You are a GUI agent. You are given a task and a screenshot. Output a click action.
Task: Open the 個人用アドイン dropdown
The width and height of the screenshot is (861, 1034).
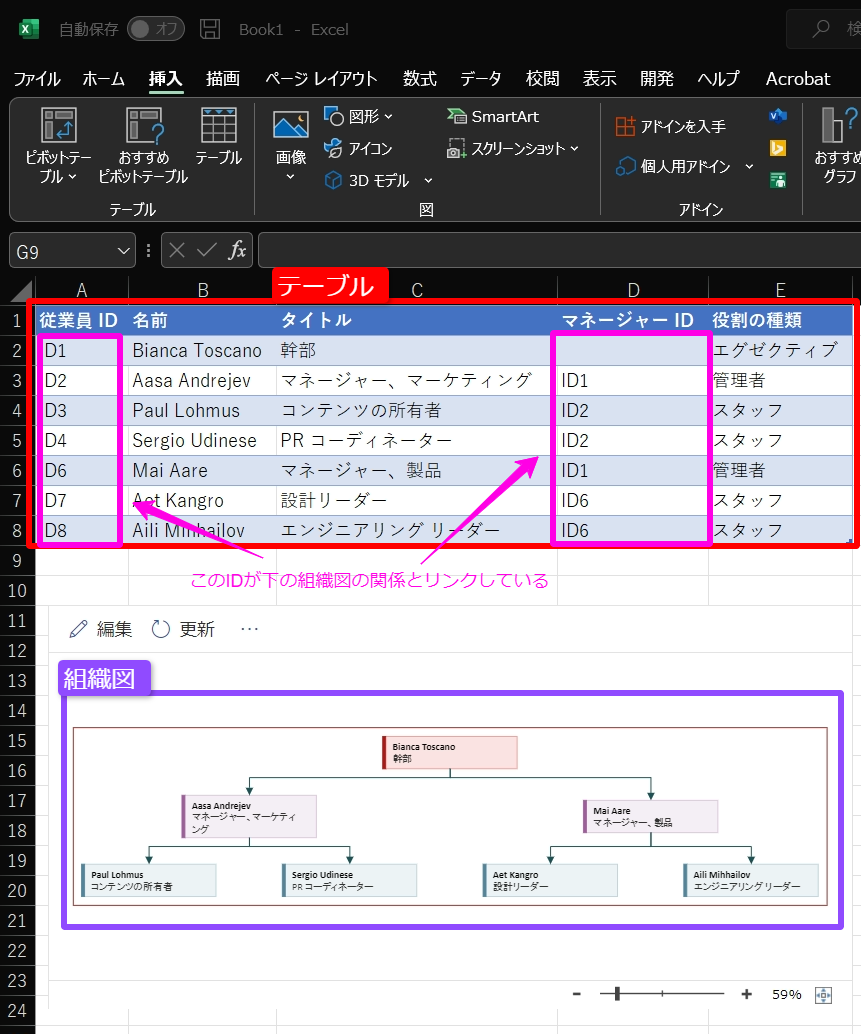pyautogui.click(x=749, y=167)
